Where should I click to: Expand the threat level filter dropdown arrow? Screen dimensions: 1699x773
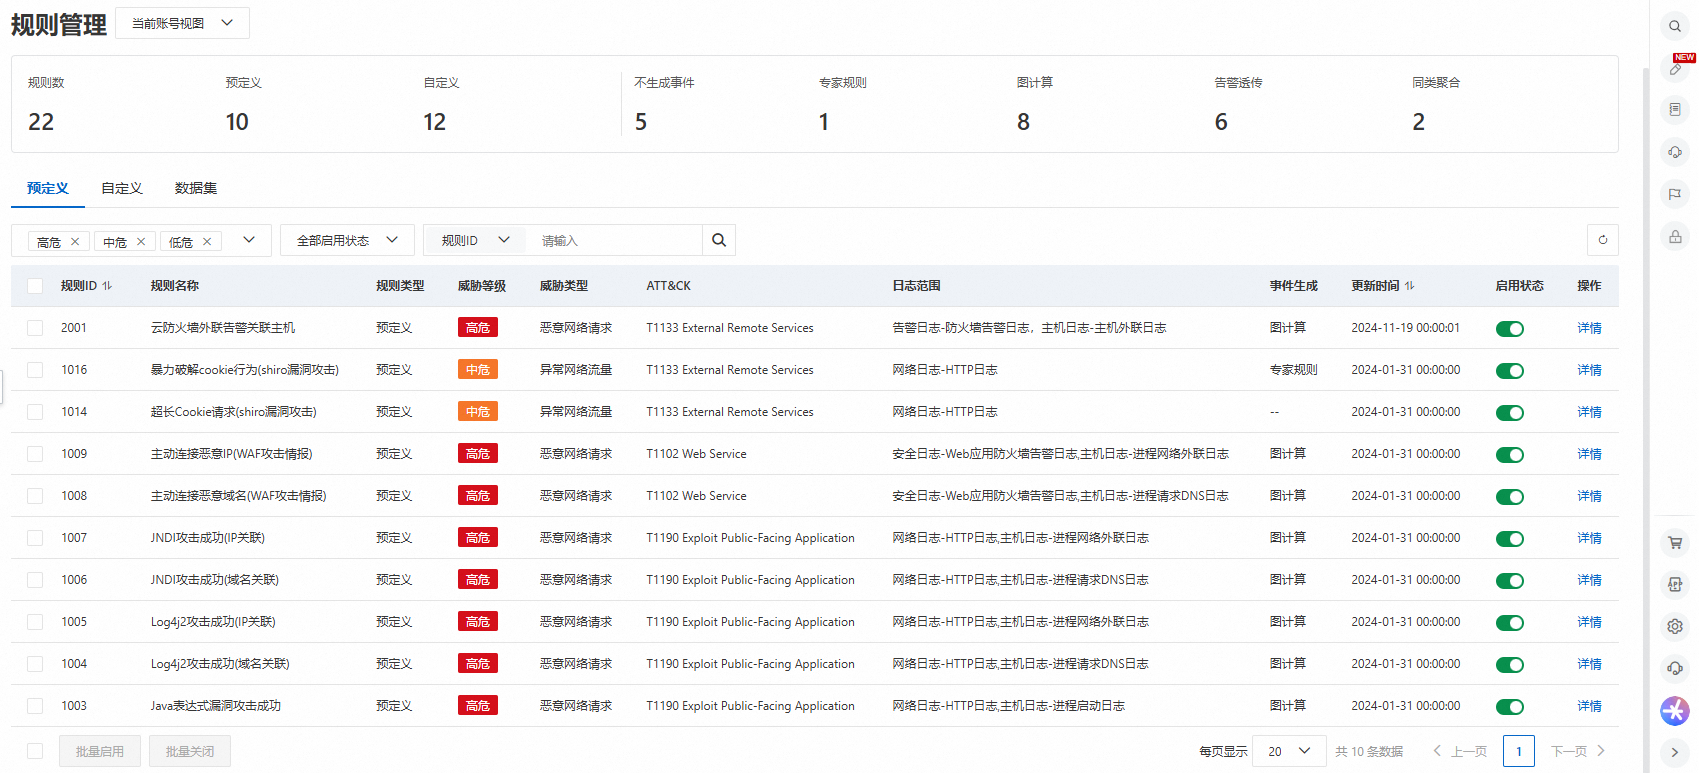pos(249,240)
